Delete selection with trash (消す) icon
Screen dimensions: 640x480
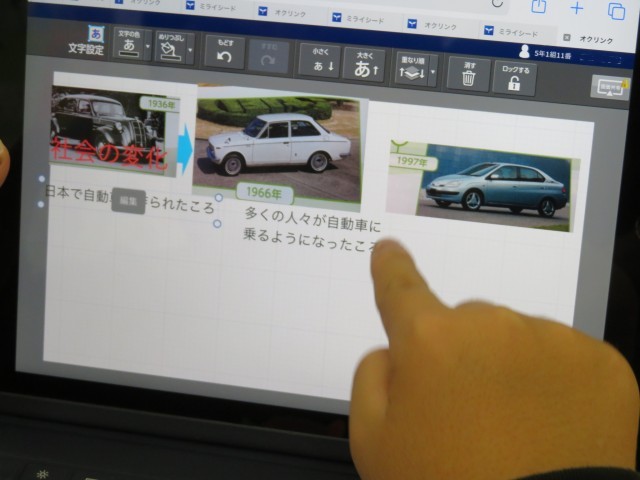pos(468,73)
